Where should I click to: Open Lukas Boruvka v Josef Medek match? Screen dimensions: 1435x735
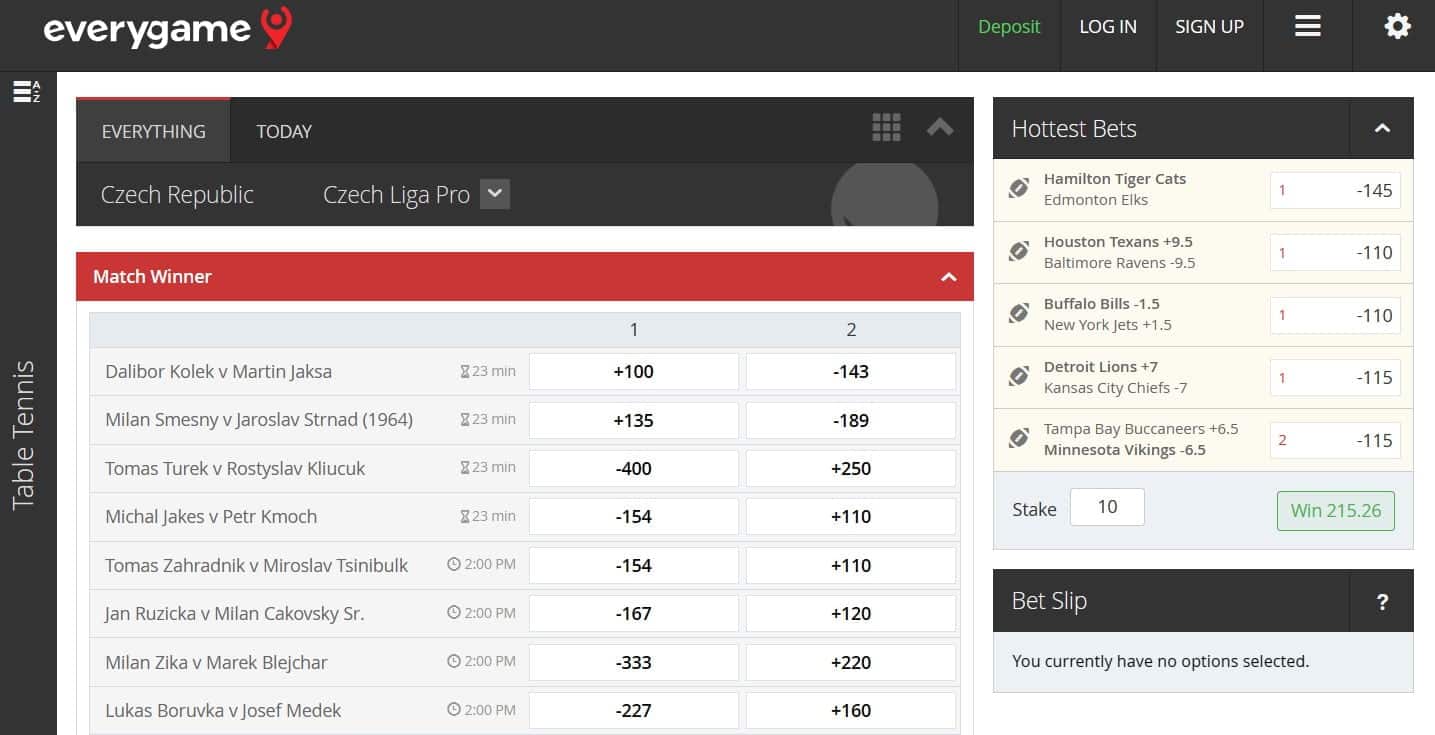coord(223,710)
